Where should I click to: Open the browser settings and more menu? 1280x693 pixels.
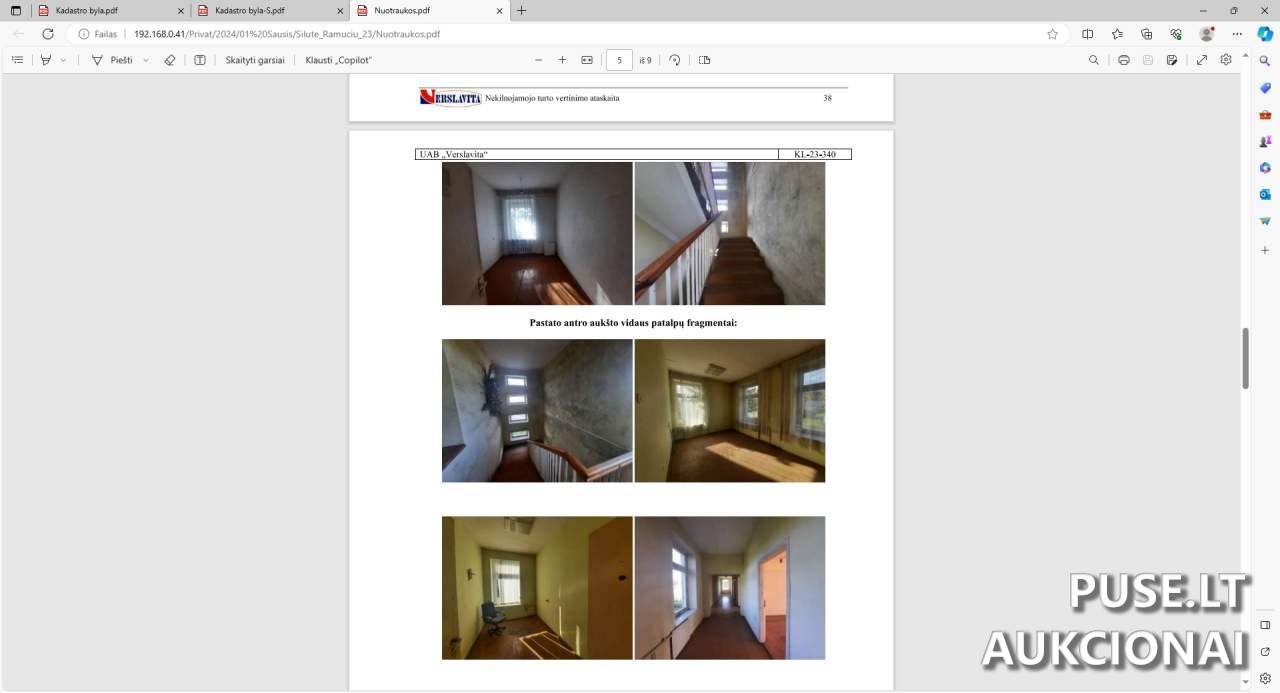click(1237, 34)
